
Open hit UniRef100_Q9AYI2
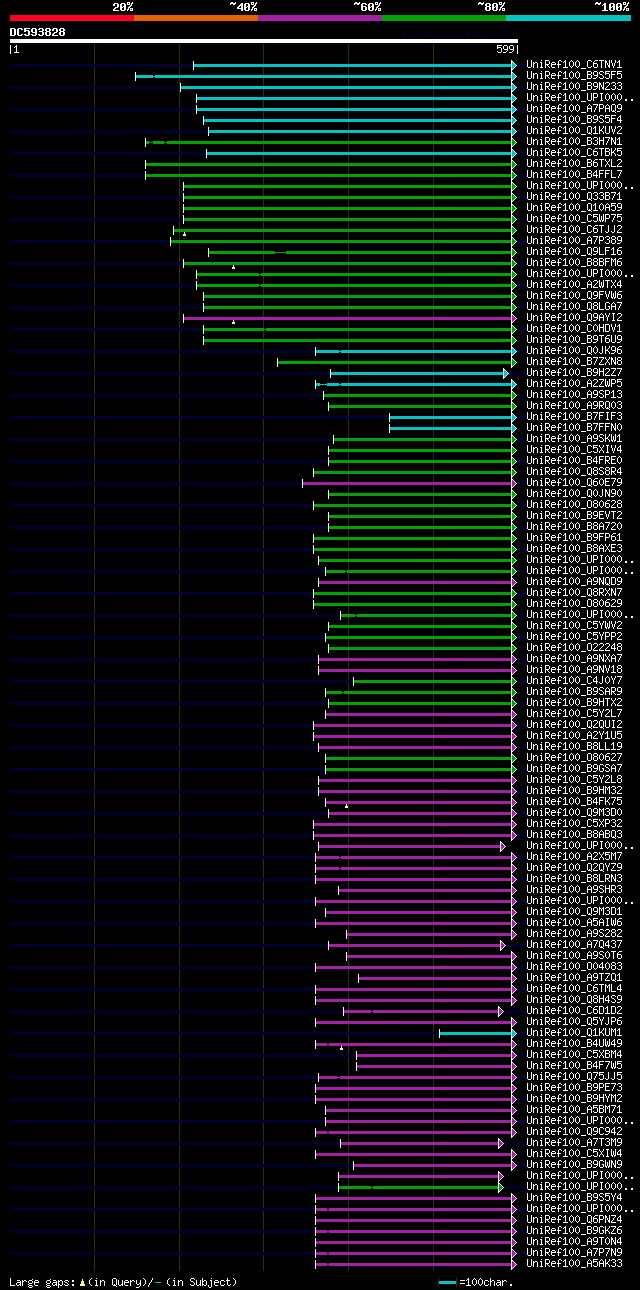click(x=574, y=318)
